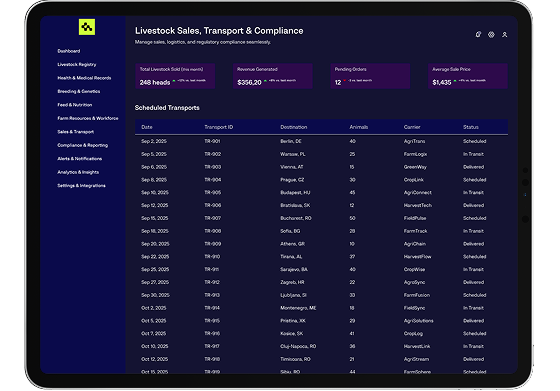
Task: Open the user profile icon
Action: tap(505, 35)
